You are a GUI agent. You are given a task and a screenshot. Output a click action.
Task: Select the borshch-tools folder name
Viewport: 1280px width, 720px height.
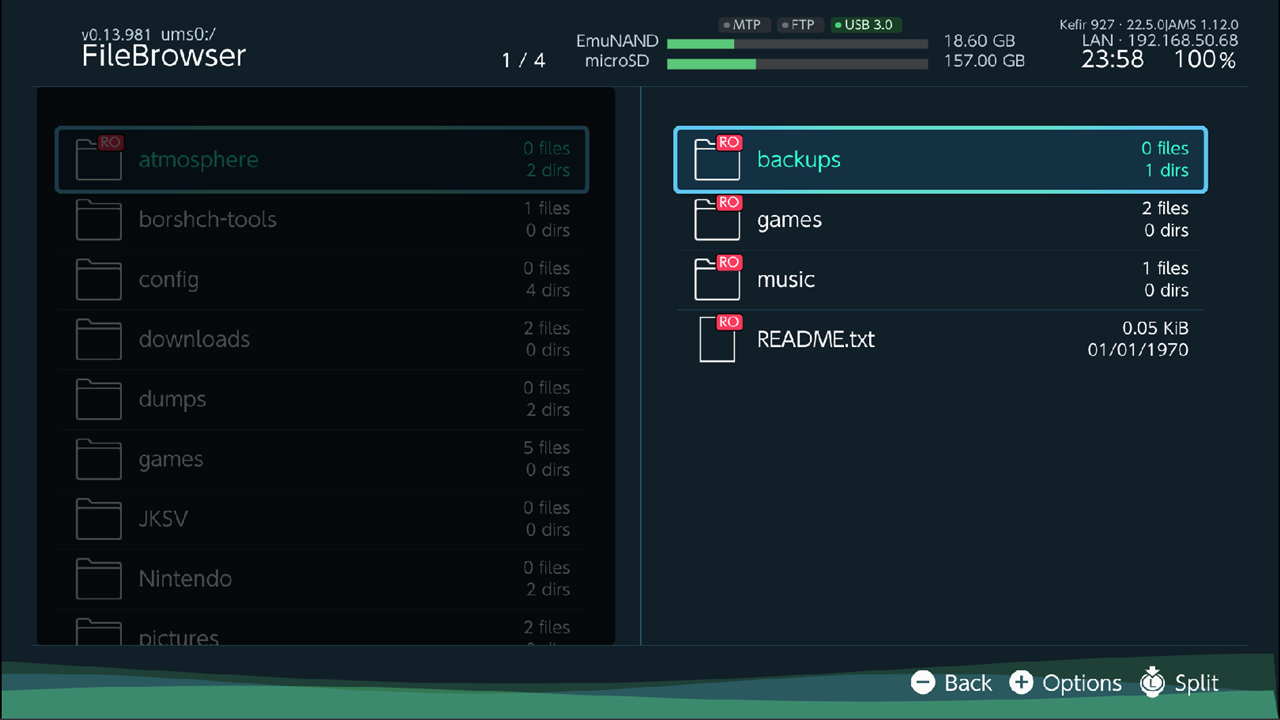click(208, 220)
